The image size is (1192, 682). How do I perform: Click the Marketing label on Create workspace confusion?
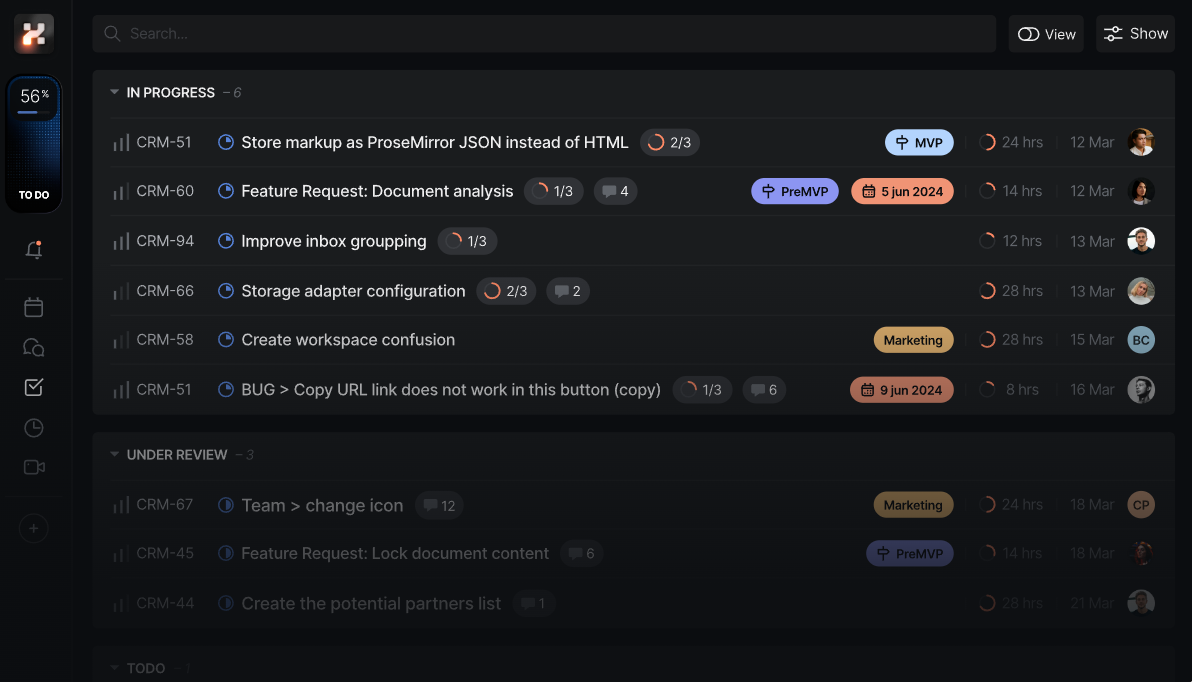click(913, 340)
